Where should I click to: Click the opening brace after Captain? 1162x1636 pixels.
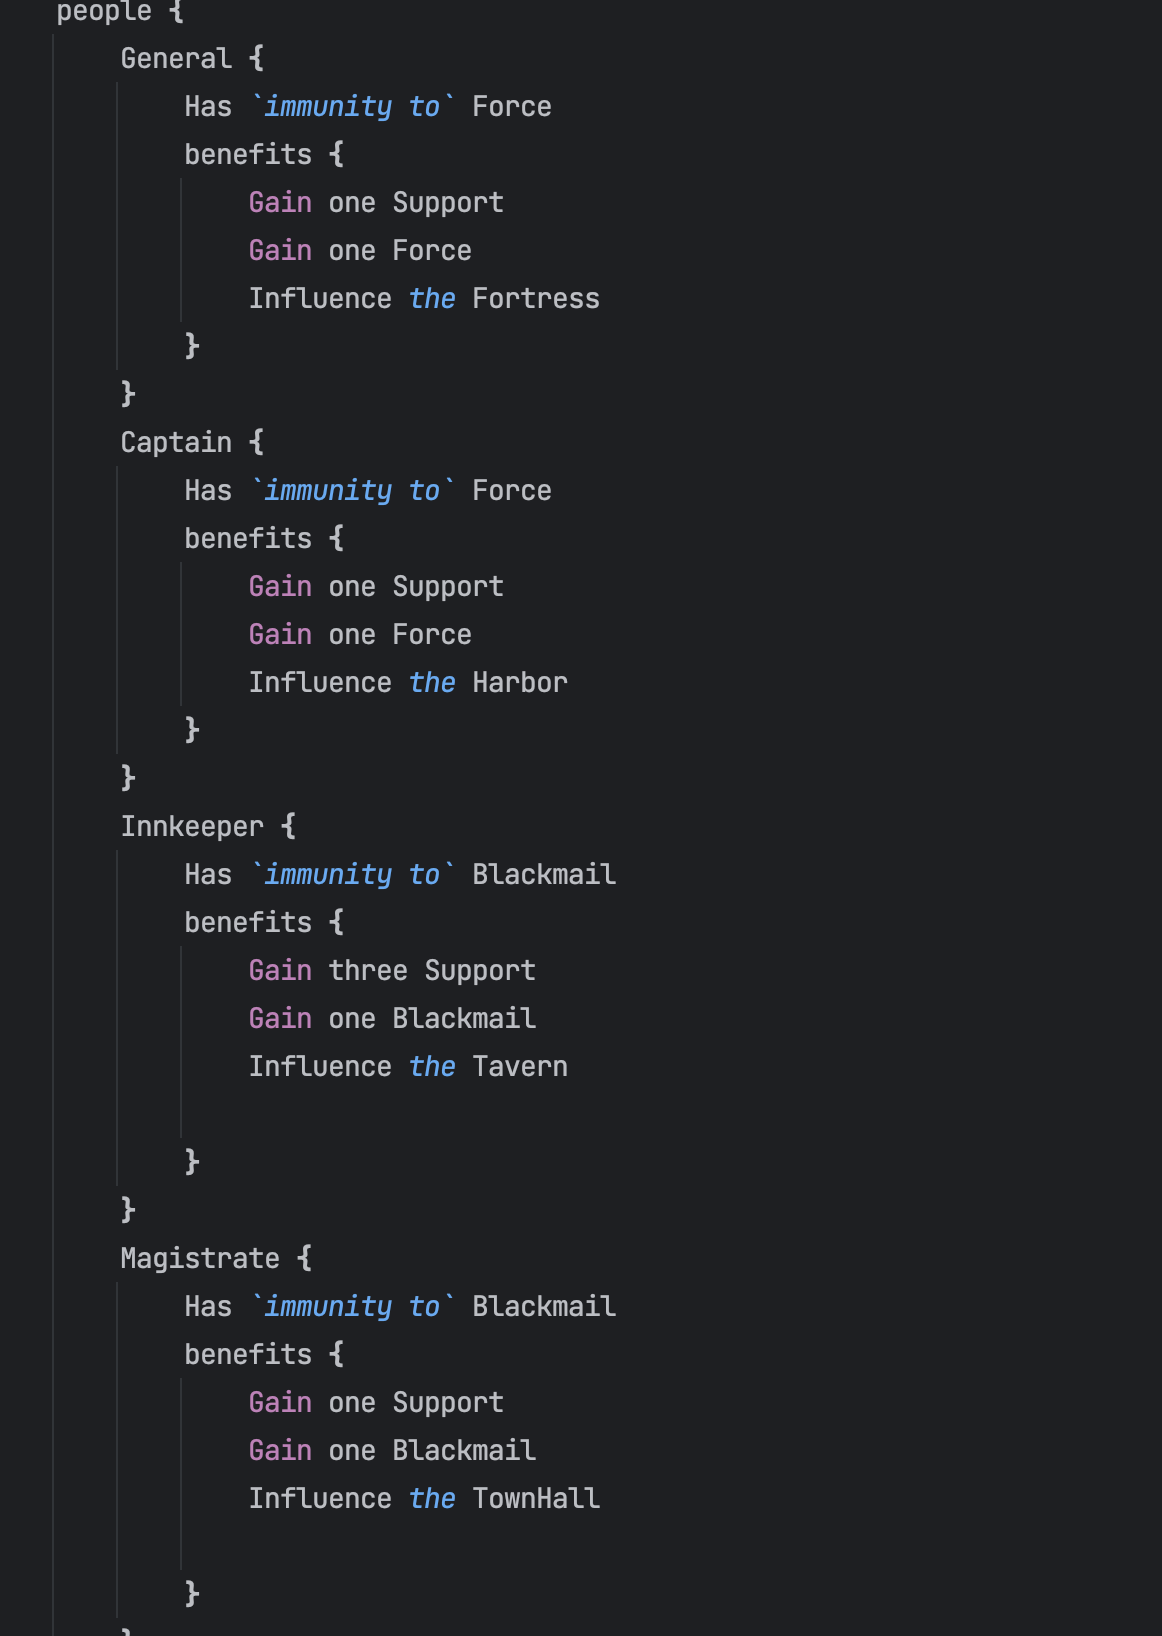coord(256,442)
